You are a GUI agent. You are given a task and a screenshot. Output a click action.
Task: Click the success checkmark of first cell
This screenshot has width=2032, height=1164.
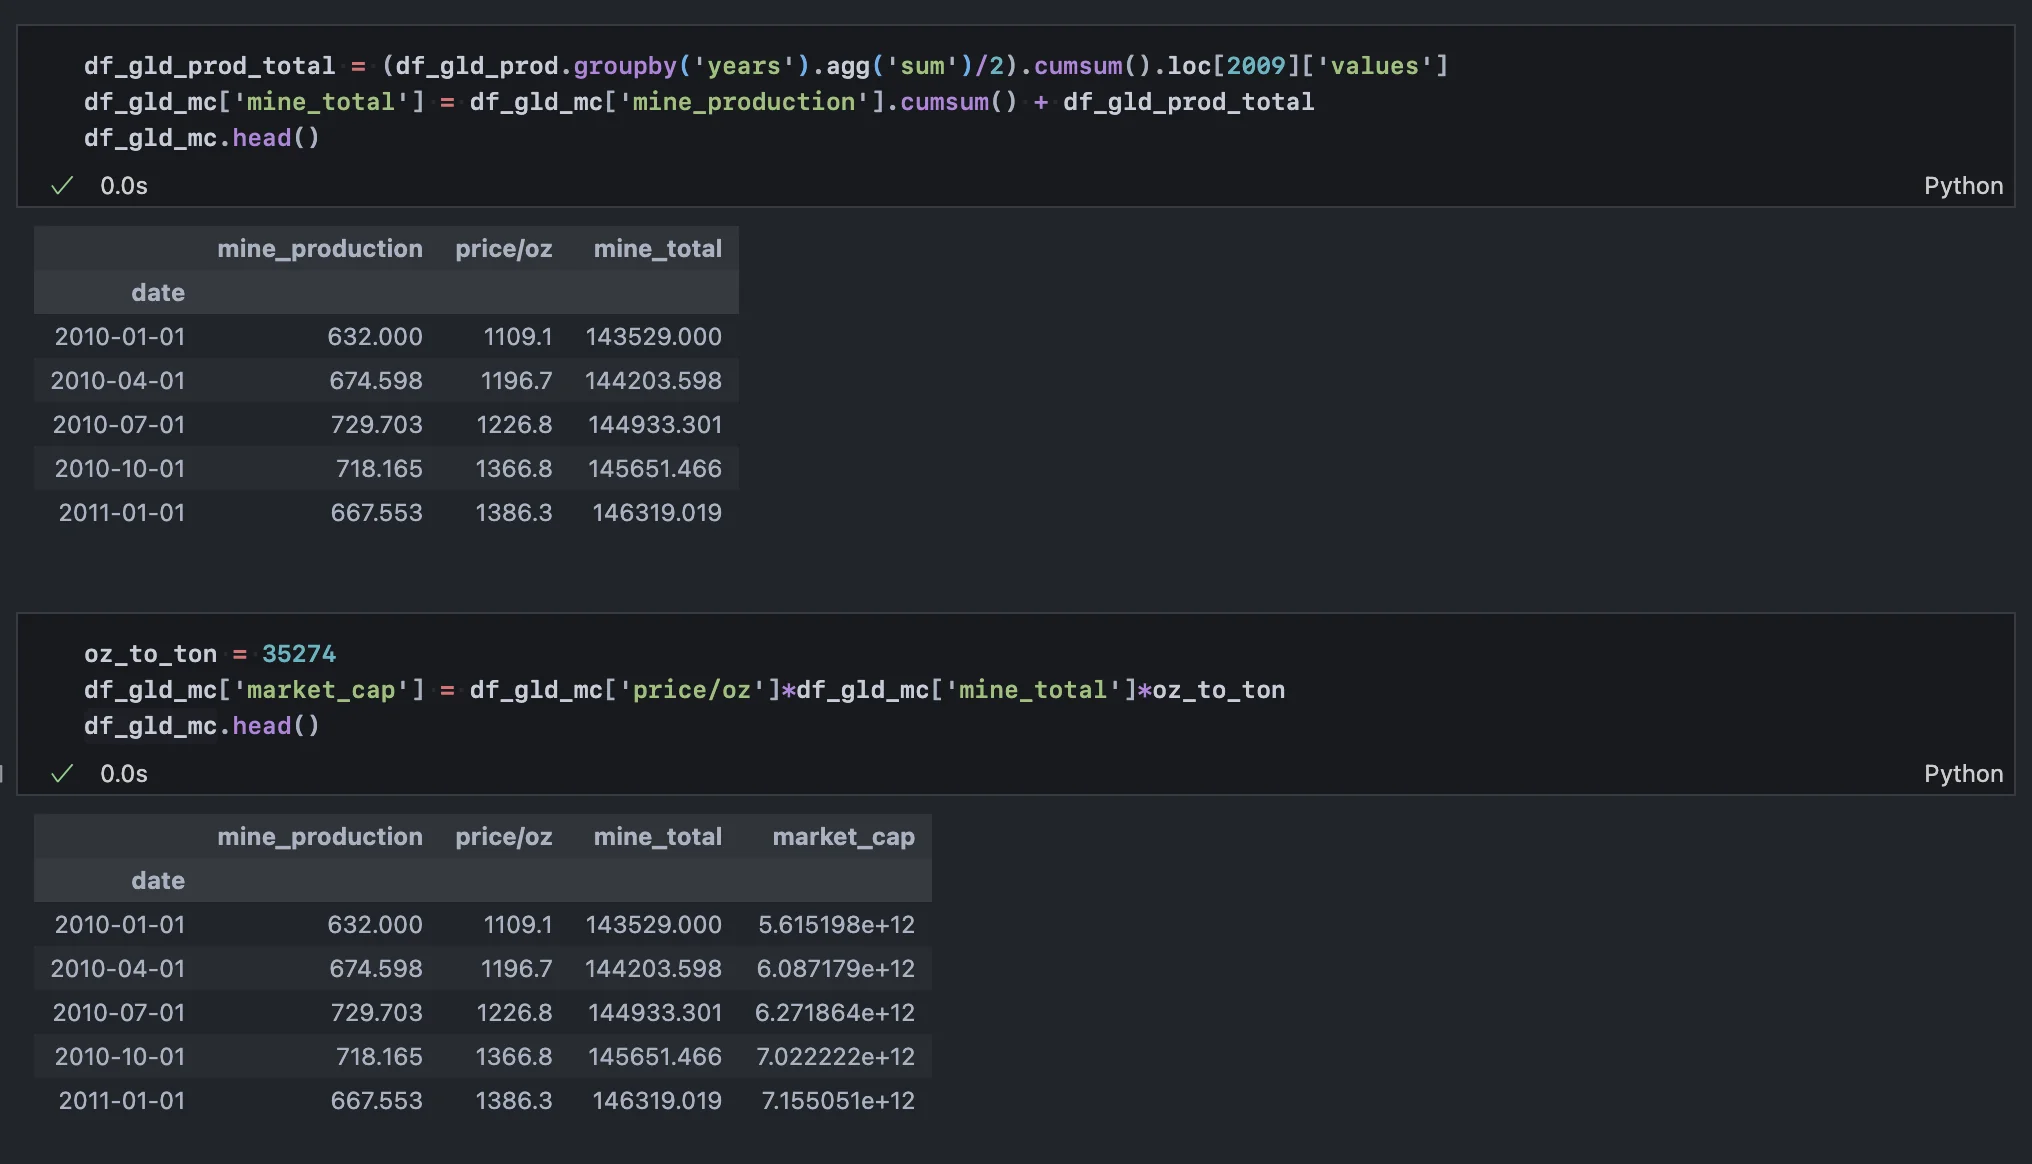click(62, 186)
